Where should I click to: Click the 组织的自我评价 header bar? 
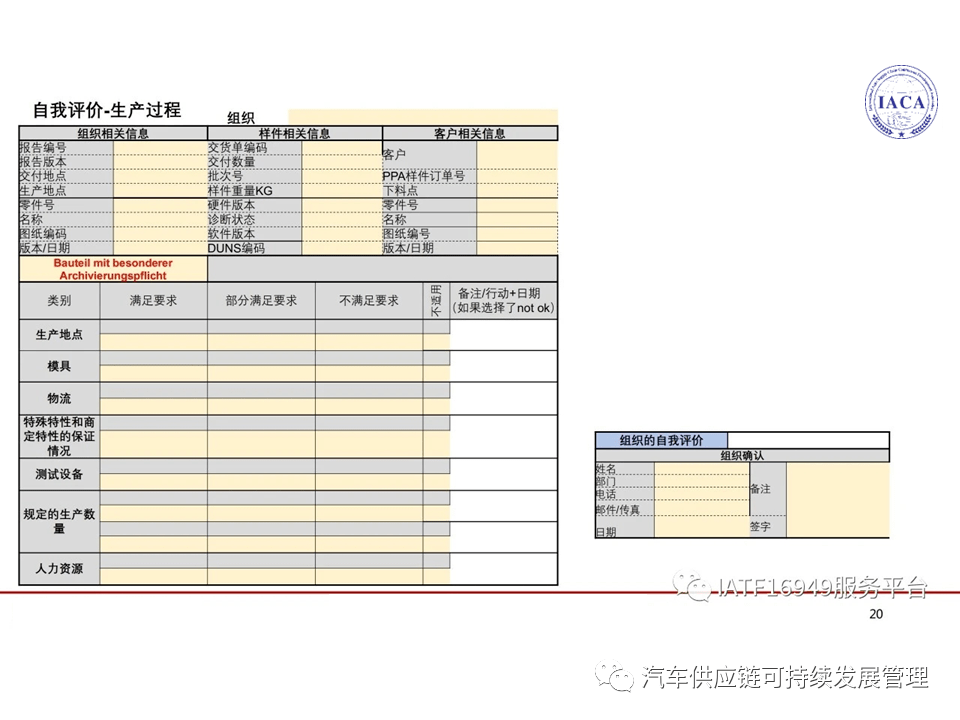click(660, 440)
